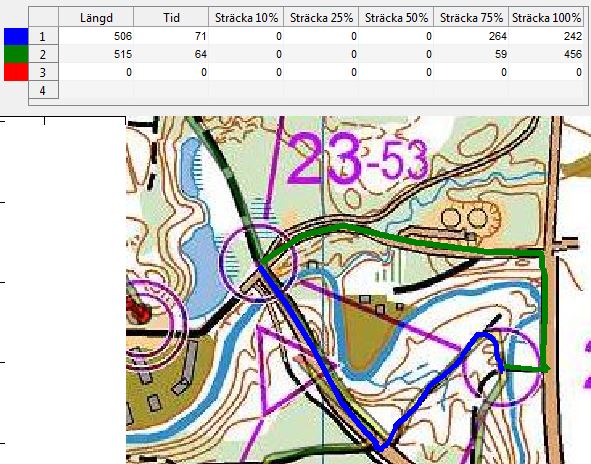The width and height of the screenshot is (591, 464).
Task: Click the Sträcka 50% column header
Action: (x=396, y=17)
